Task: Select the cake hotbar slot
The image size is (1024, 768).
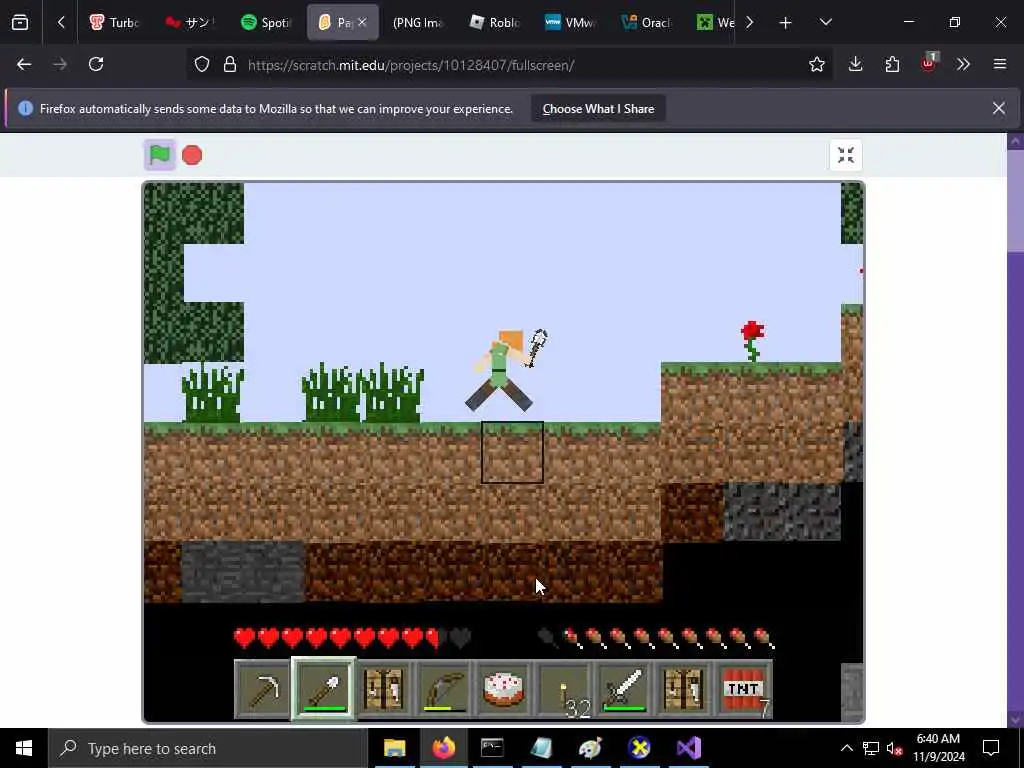Action: point(504,689)
